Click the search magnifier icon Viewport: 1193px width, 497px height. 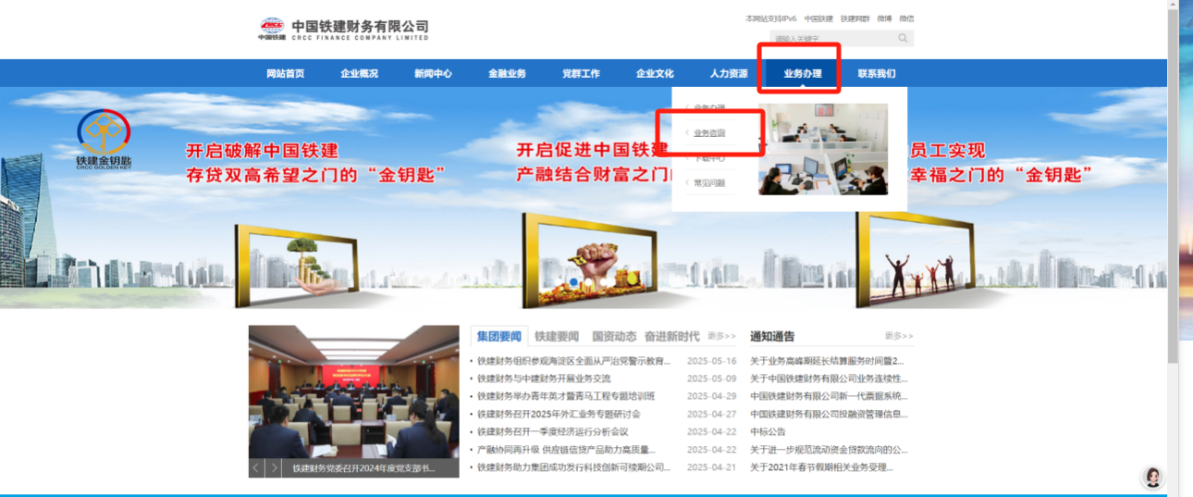tap(902, 39)
